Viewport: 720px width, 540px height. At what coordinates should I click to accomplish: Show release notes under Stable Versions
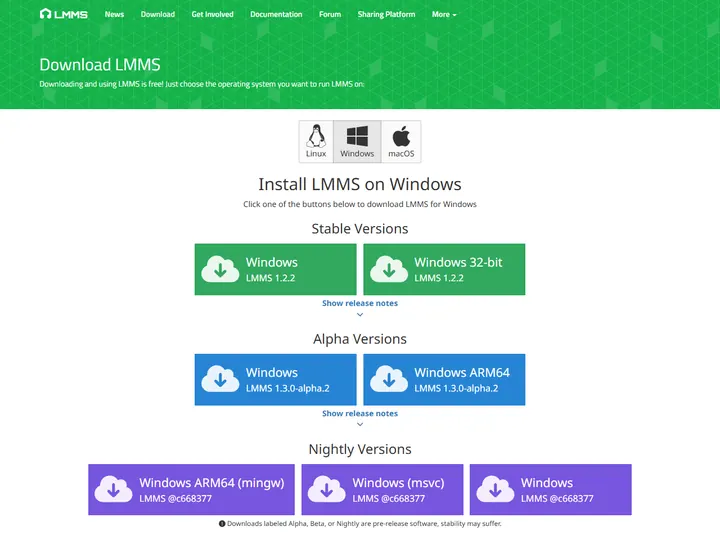360,303
